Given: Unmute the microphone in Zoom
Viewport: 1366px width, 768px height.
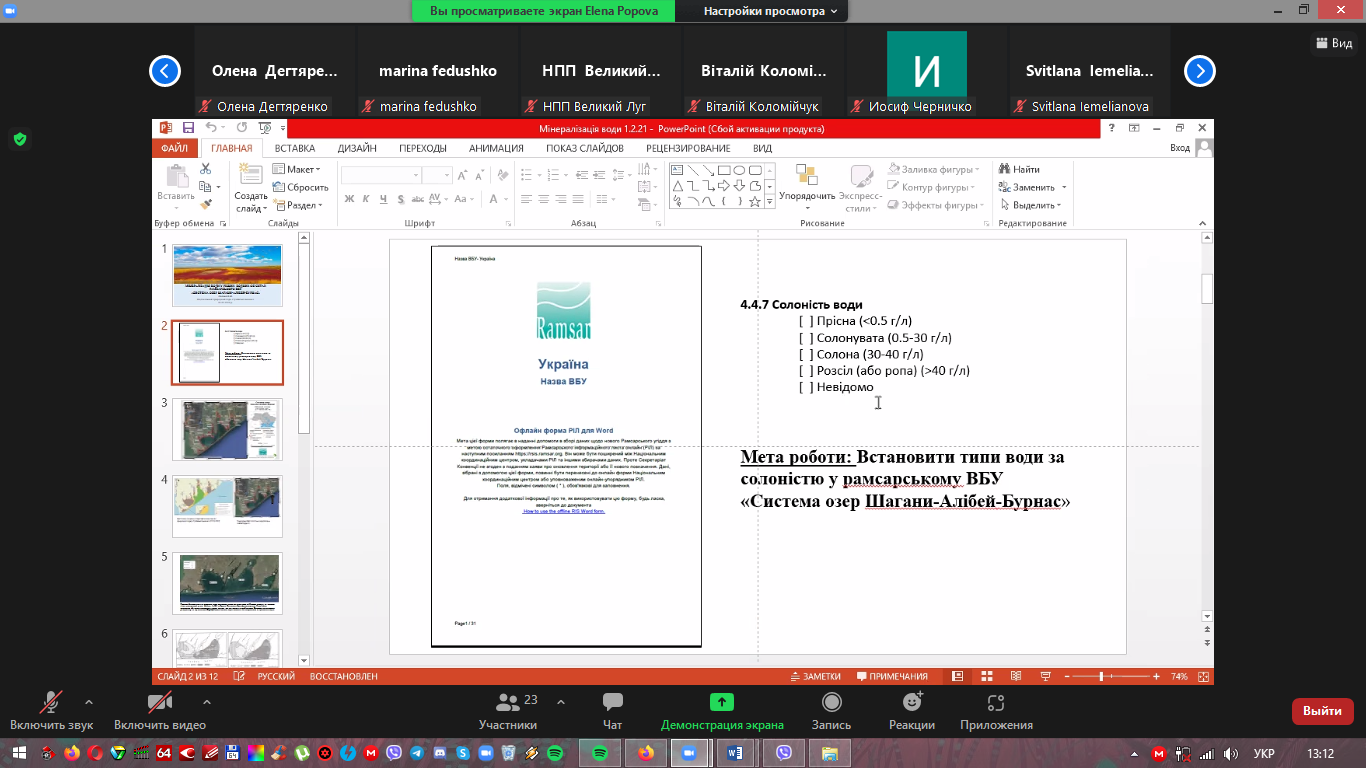Looking at the screenshot, I should [x=51, y=703].
